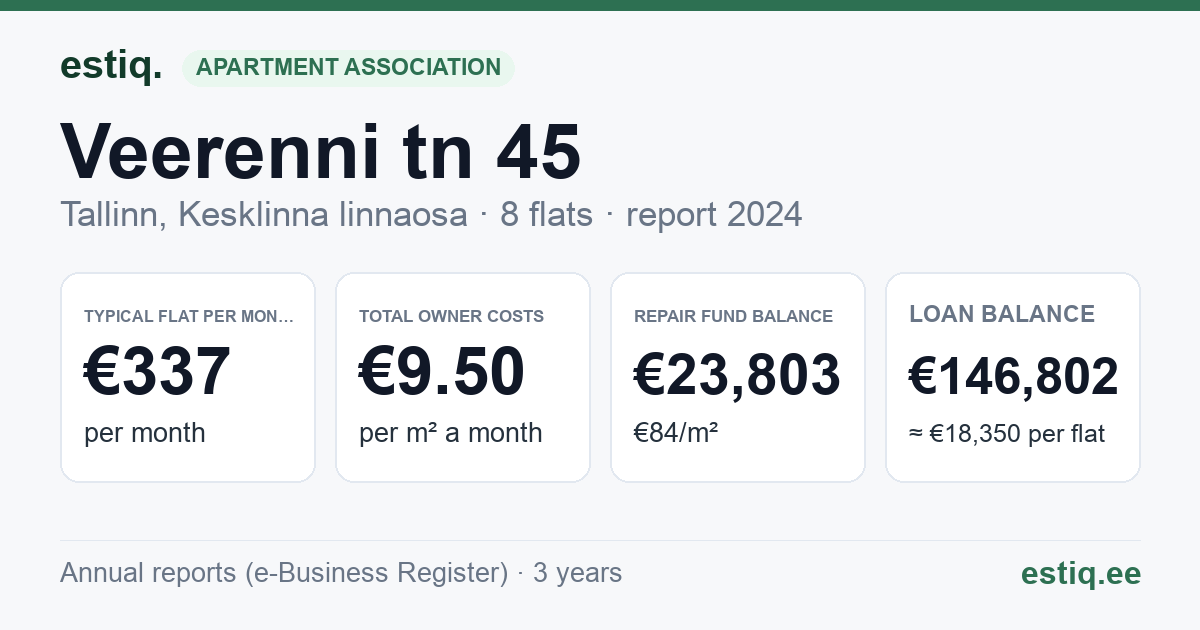Click the €84/m² text
1200x630 pixels.
coord(676,433)
